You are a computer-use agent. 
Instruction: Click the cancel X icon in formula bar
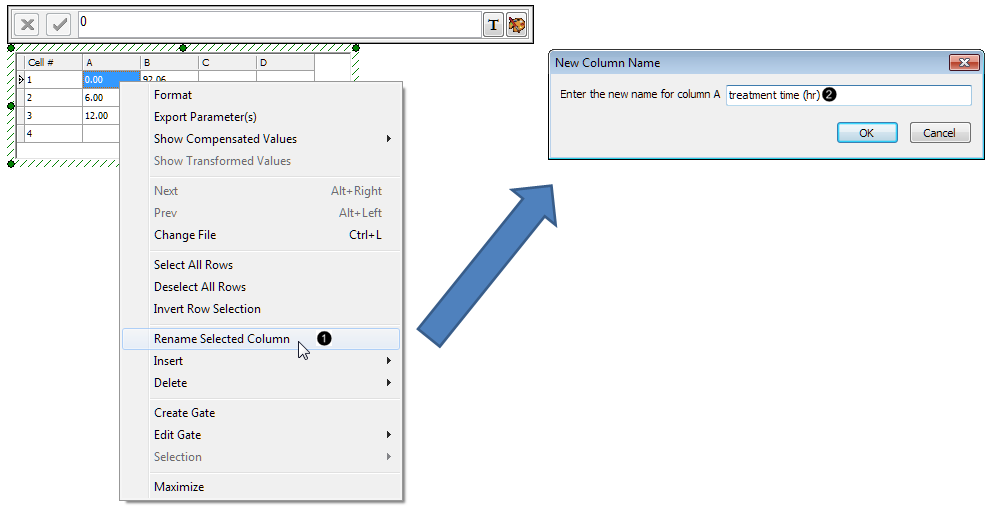click(x=28, y=25)
